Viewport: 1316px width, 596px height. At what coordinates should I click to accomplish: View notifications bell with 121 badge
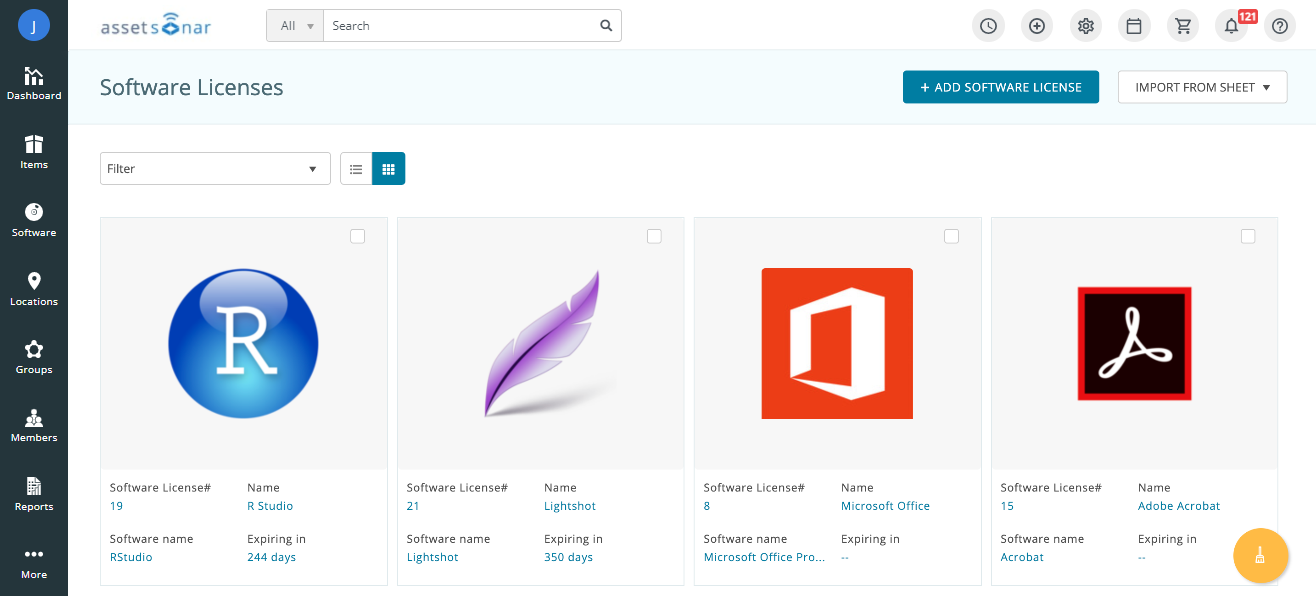tap(1231, 26)
